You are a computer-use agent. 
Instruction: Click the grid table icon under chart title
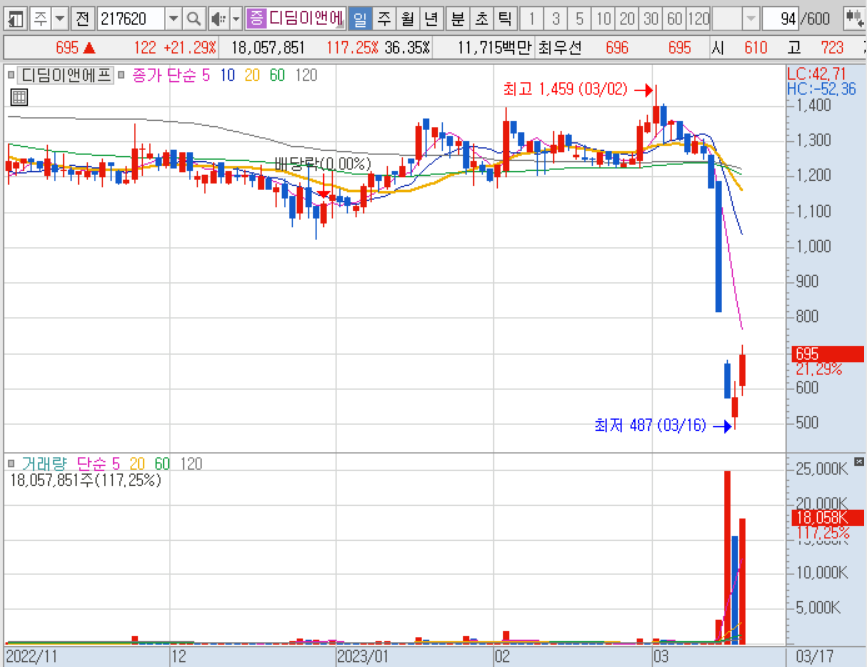19,97
